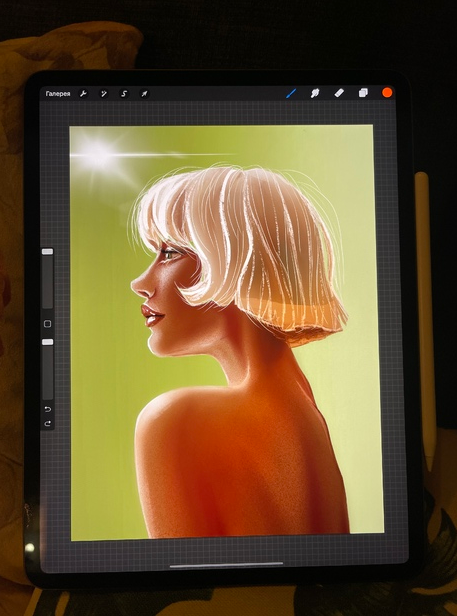Activate the Selection S-shaped tool
Viewport: 457px width, 616px height.
(x=124, y=94)
